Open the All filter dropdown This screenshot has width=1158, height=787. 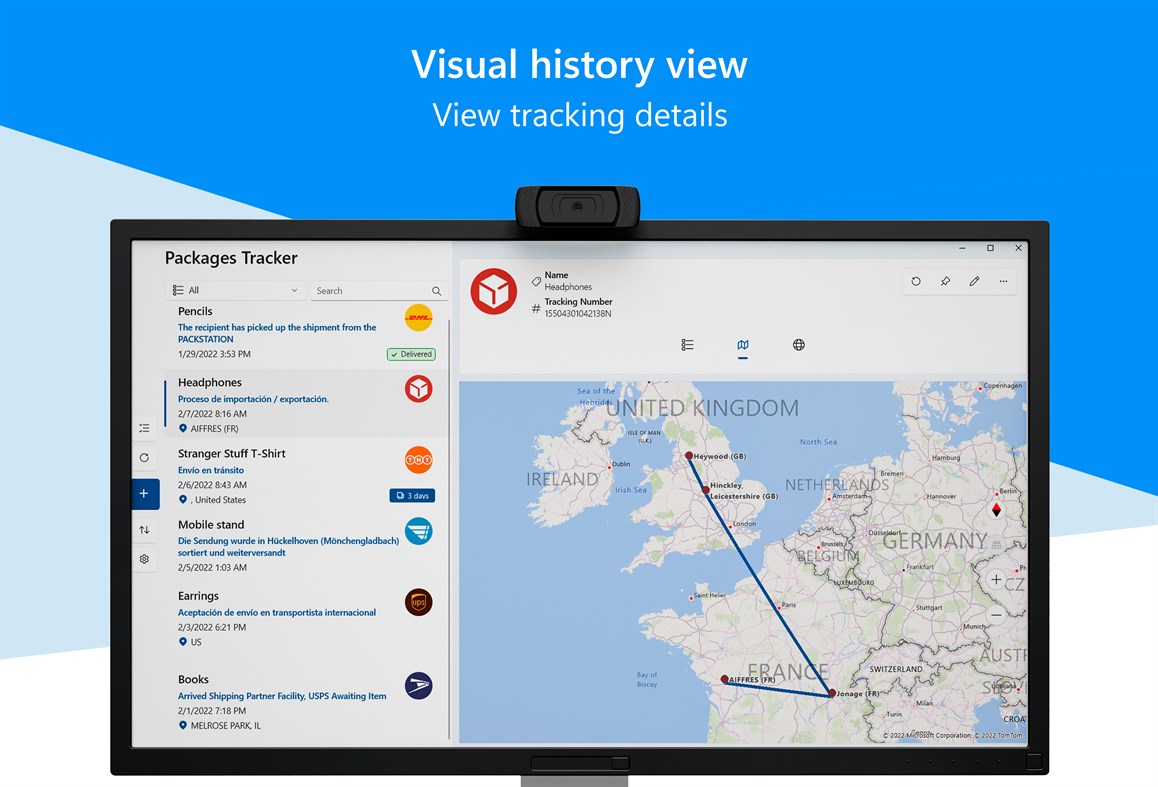(234, 289)
